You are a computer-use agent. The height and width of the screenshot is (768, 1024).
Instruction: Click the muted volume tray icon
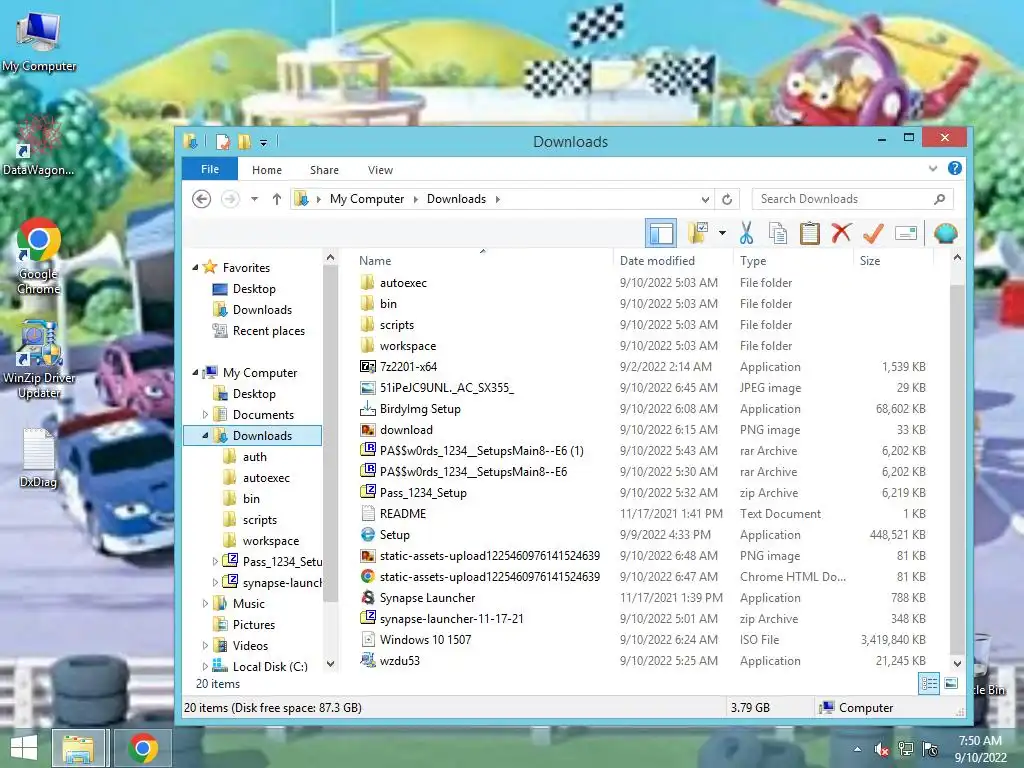click(882, 750)
